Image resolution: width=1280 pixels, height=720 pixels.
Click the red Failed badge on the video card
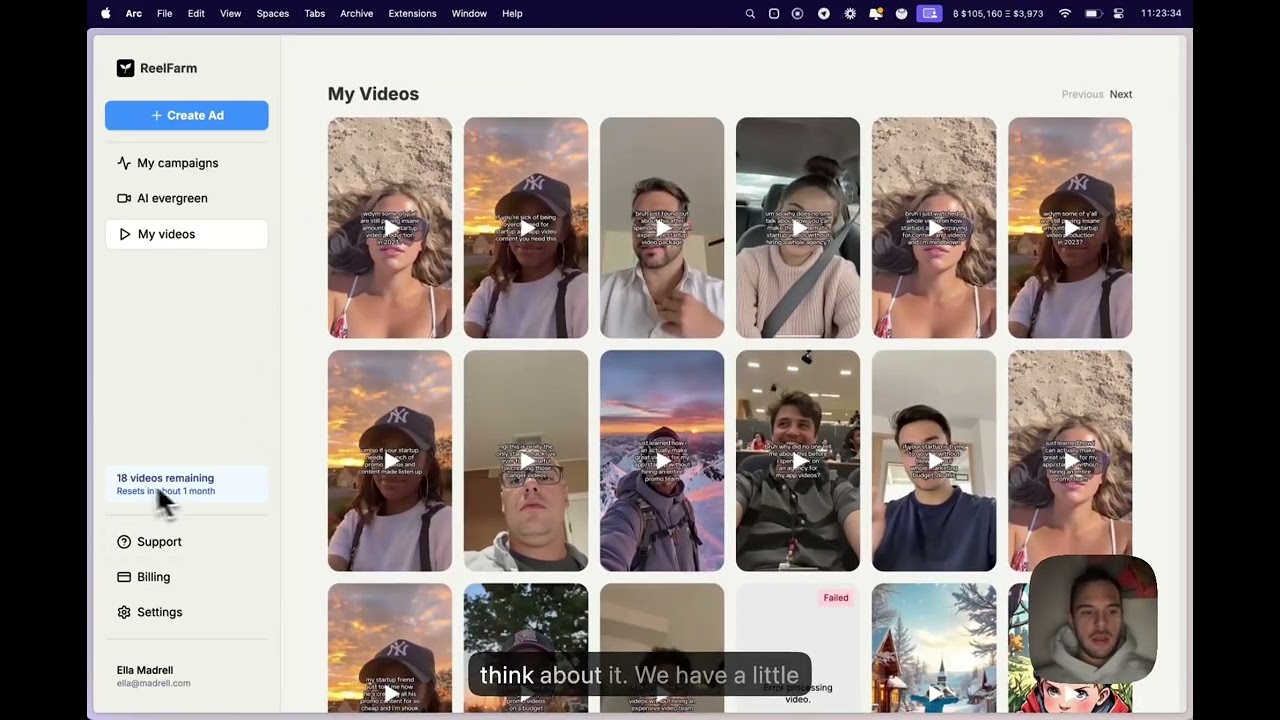(x=836, y=598)
